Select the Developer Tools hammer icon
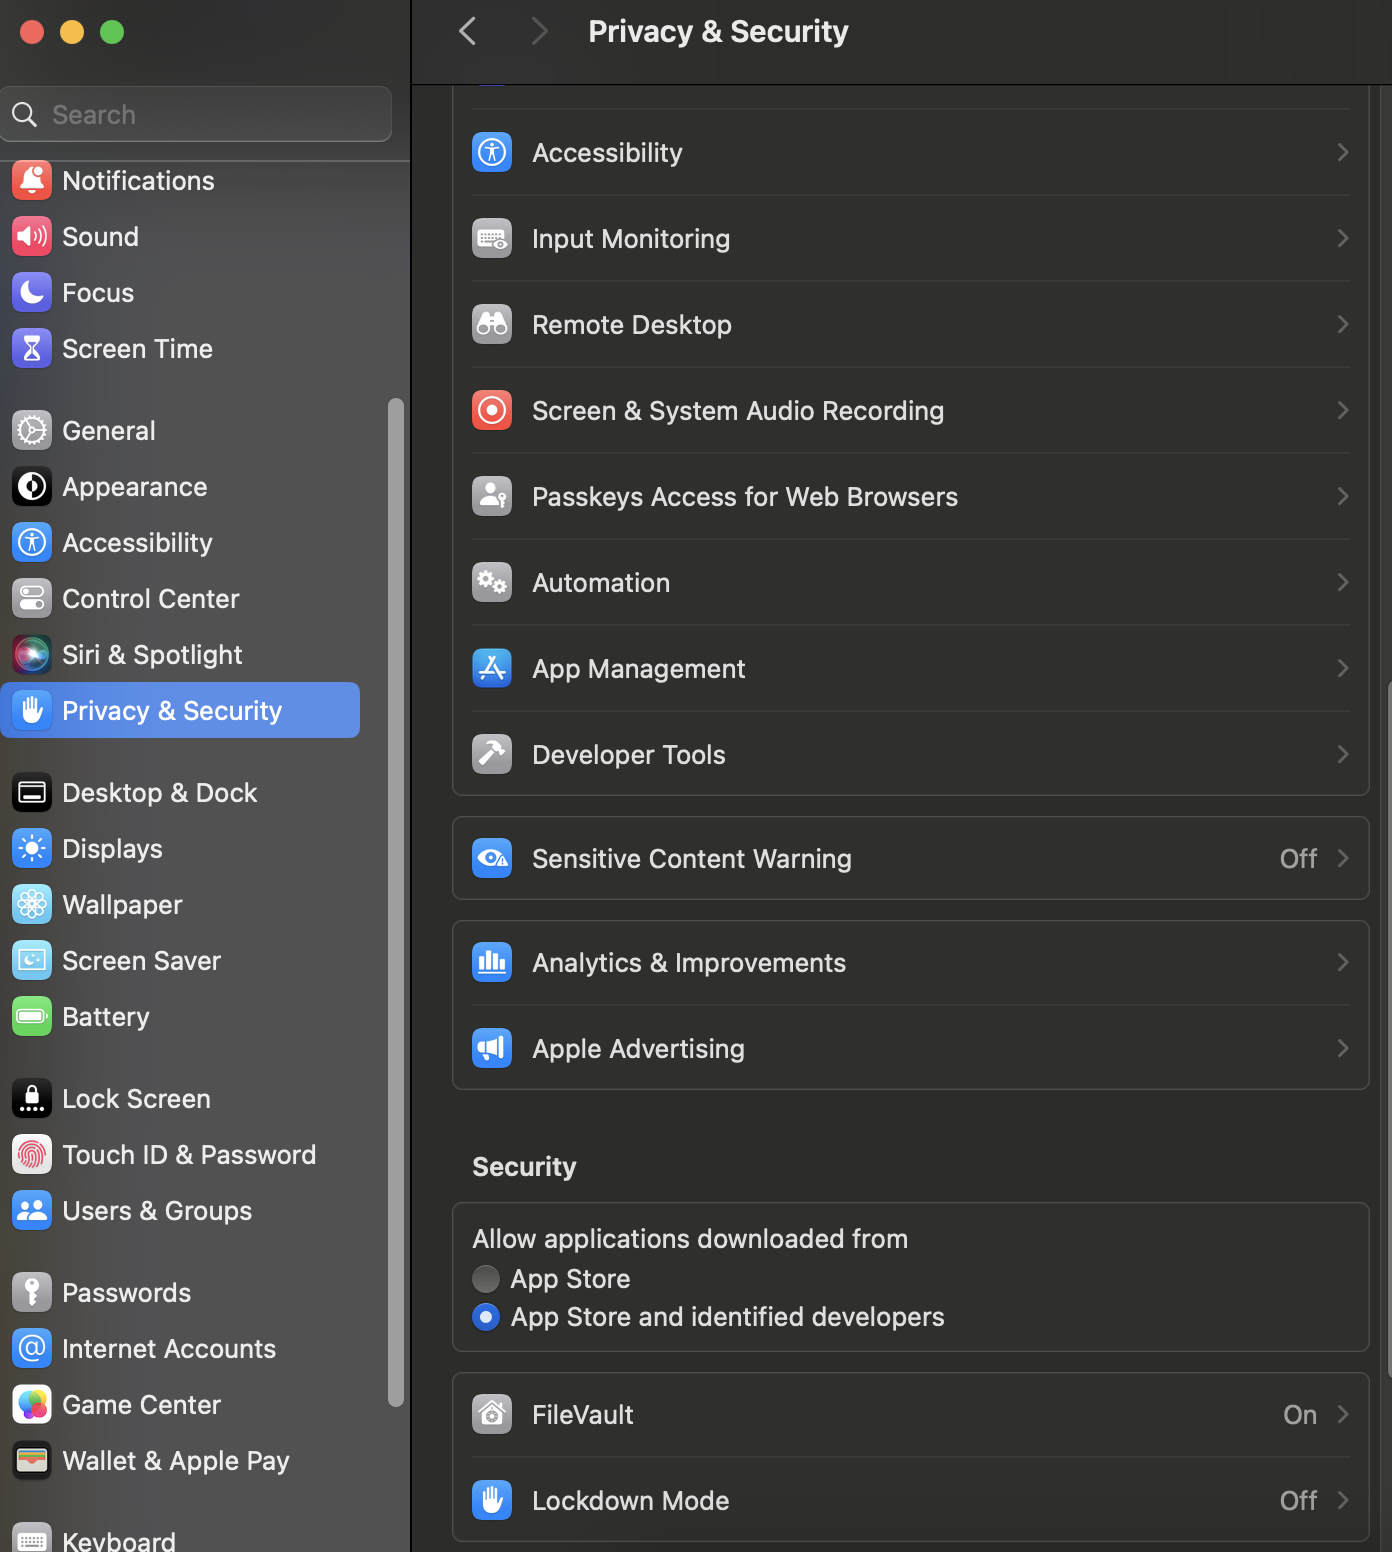 point(491,754)
